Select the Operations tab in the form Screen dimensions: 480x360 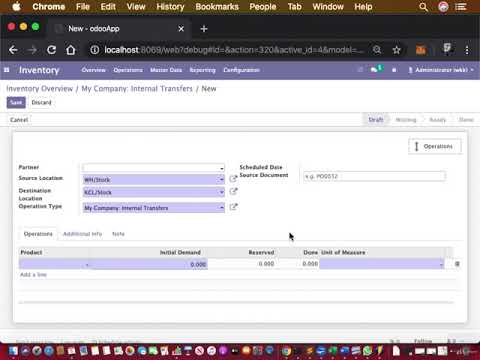coord(38,234)
